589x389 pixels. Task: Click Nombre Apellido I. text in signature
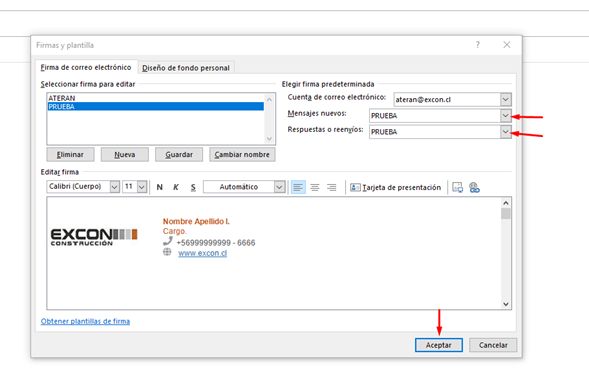(196, 222)
